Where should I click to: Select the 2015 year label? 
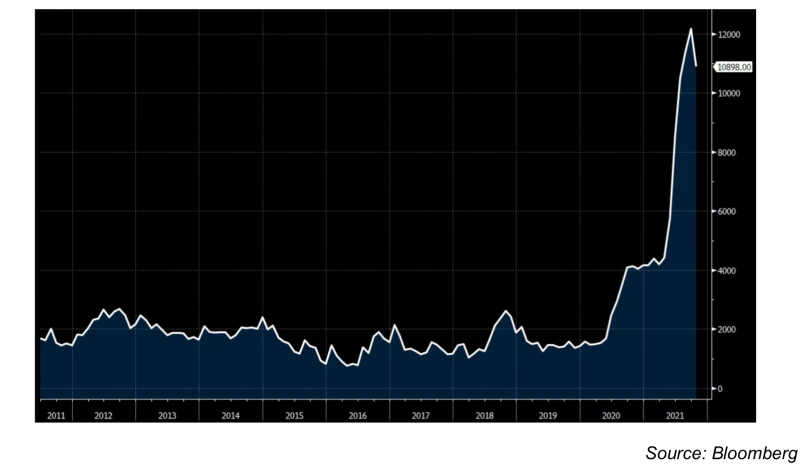(x=294, y=414)
